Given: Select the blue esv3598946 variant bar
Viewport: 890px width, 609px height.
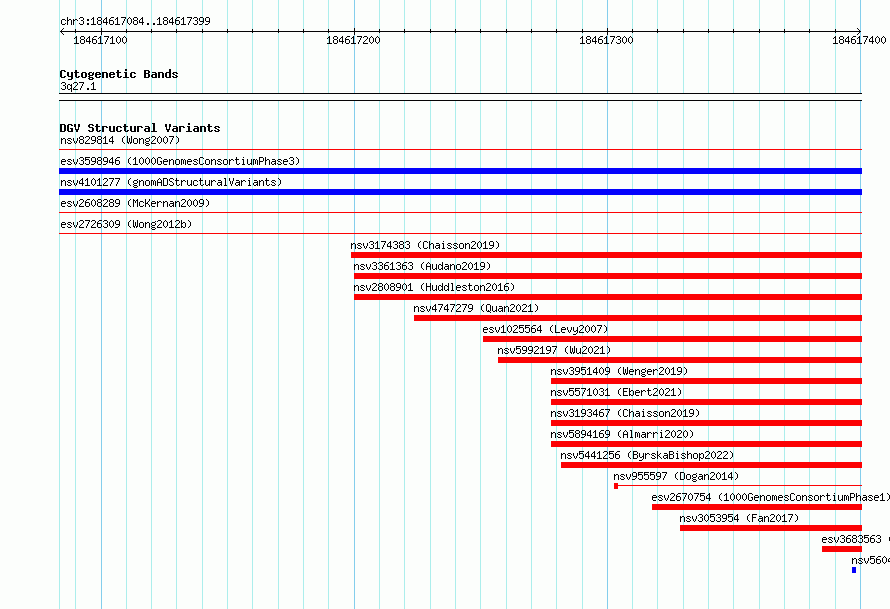Looking at the screenshot, I should click(460, 171).
